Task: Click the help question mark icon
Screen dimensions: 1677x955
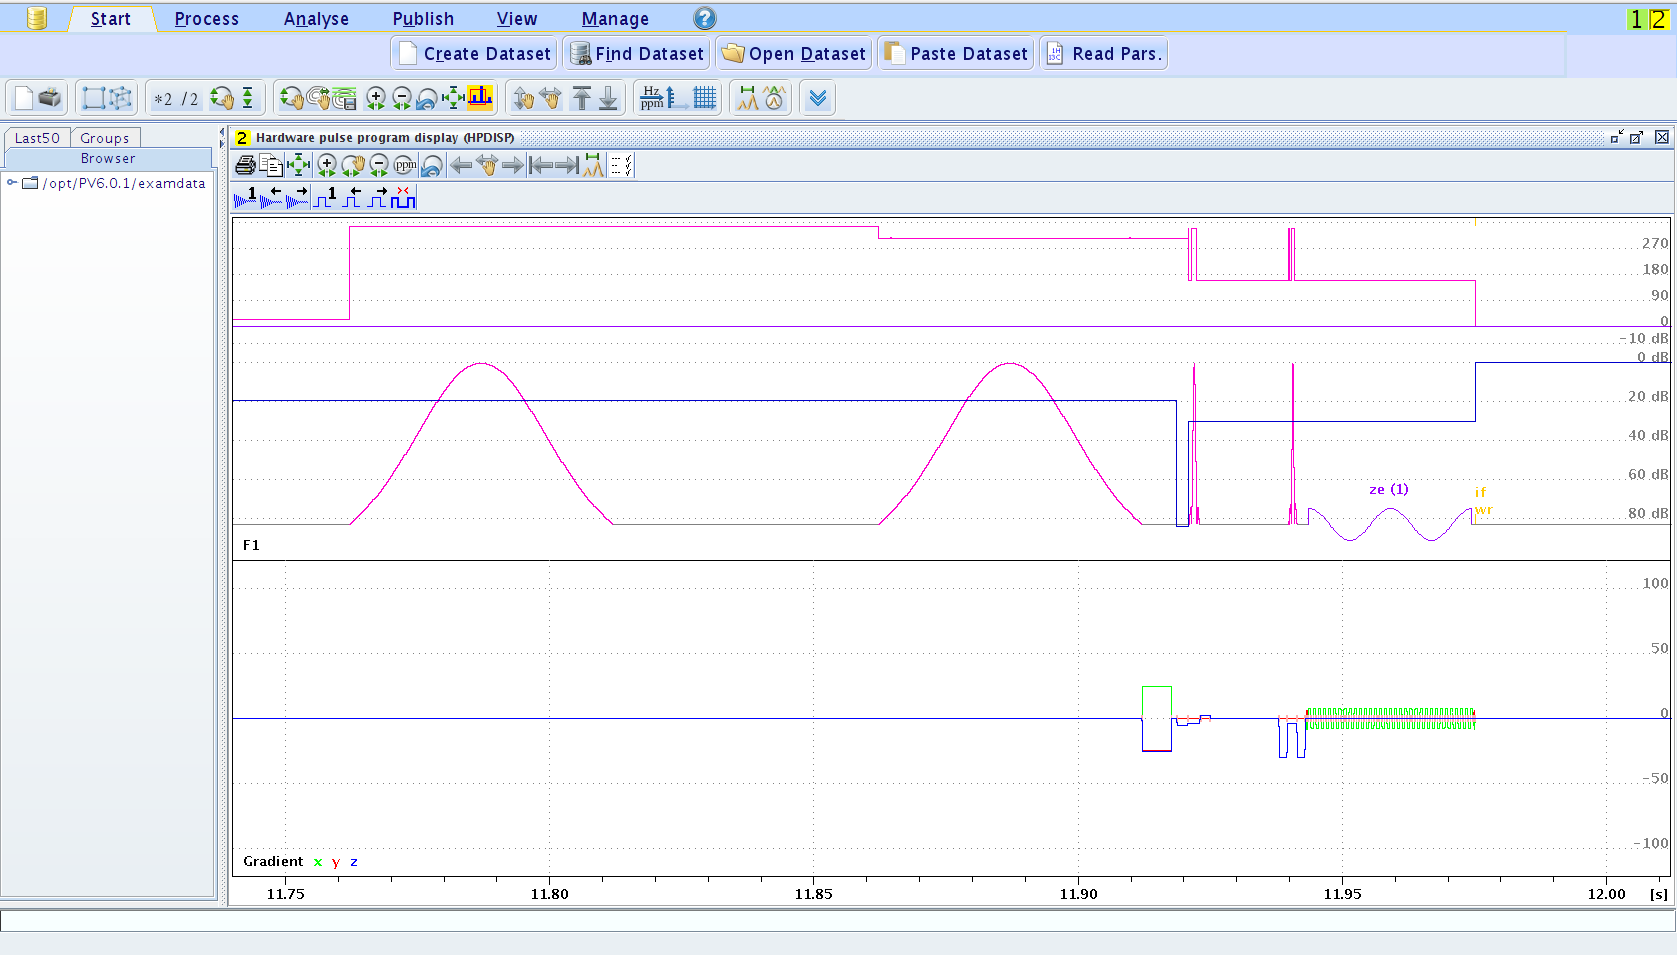Action: pyautogui.click(x=704, y=18)
